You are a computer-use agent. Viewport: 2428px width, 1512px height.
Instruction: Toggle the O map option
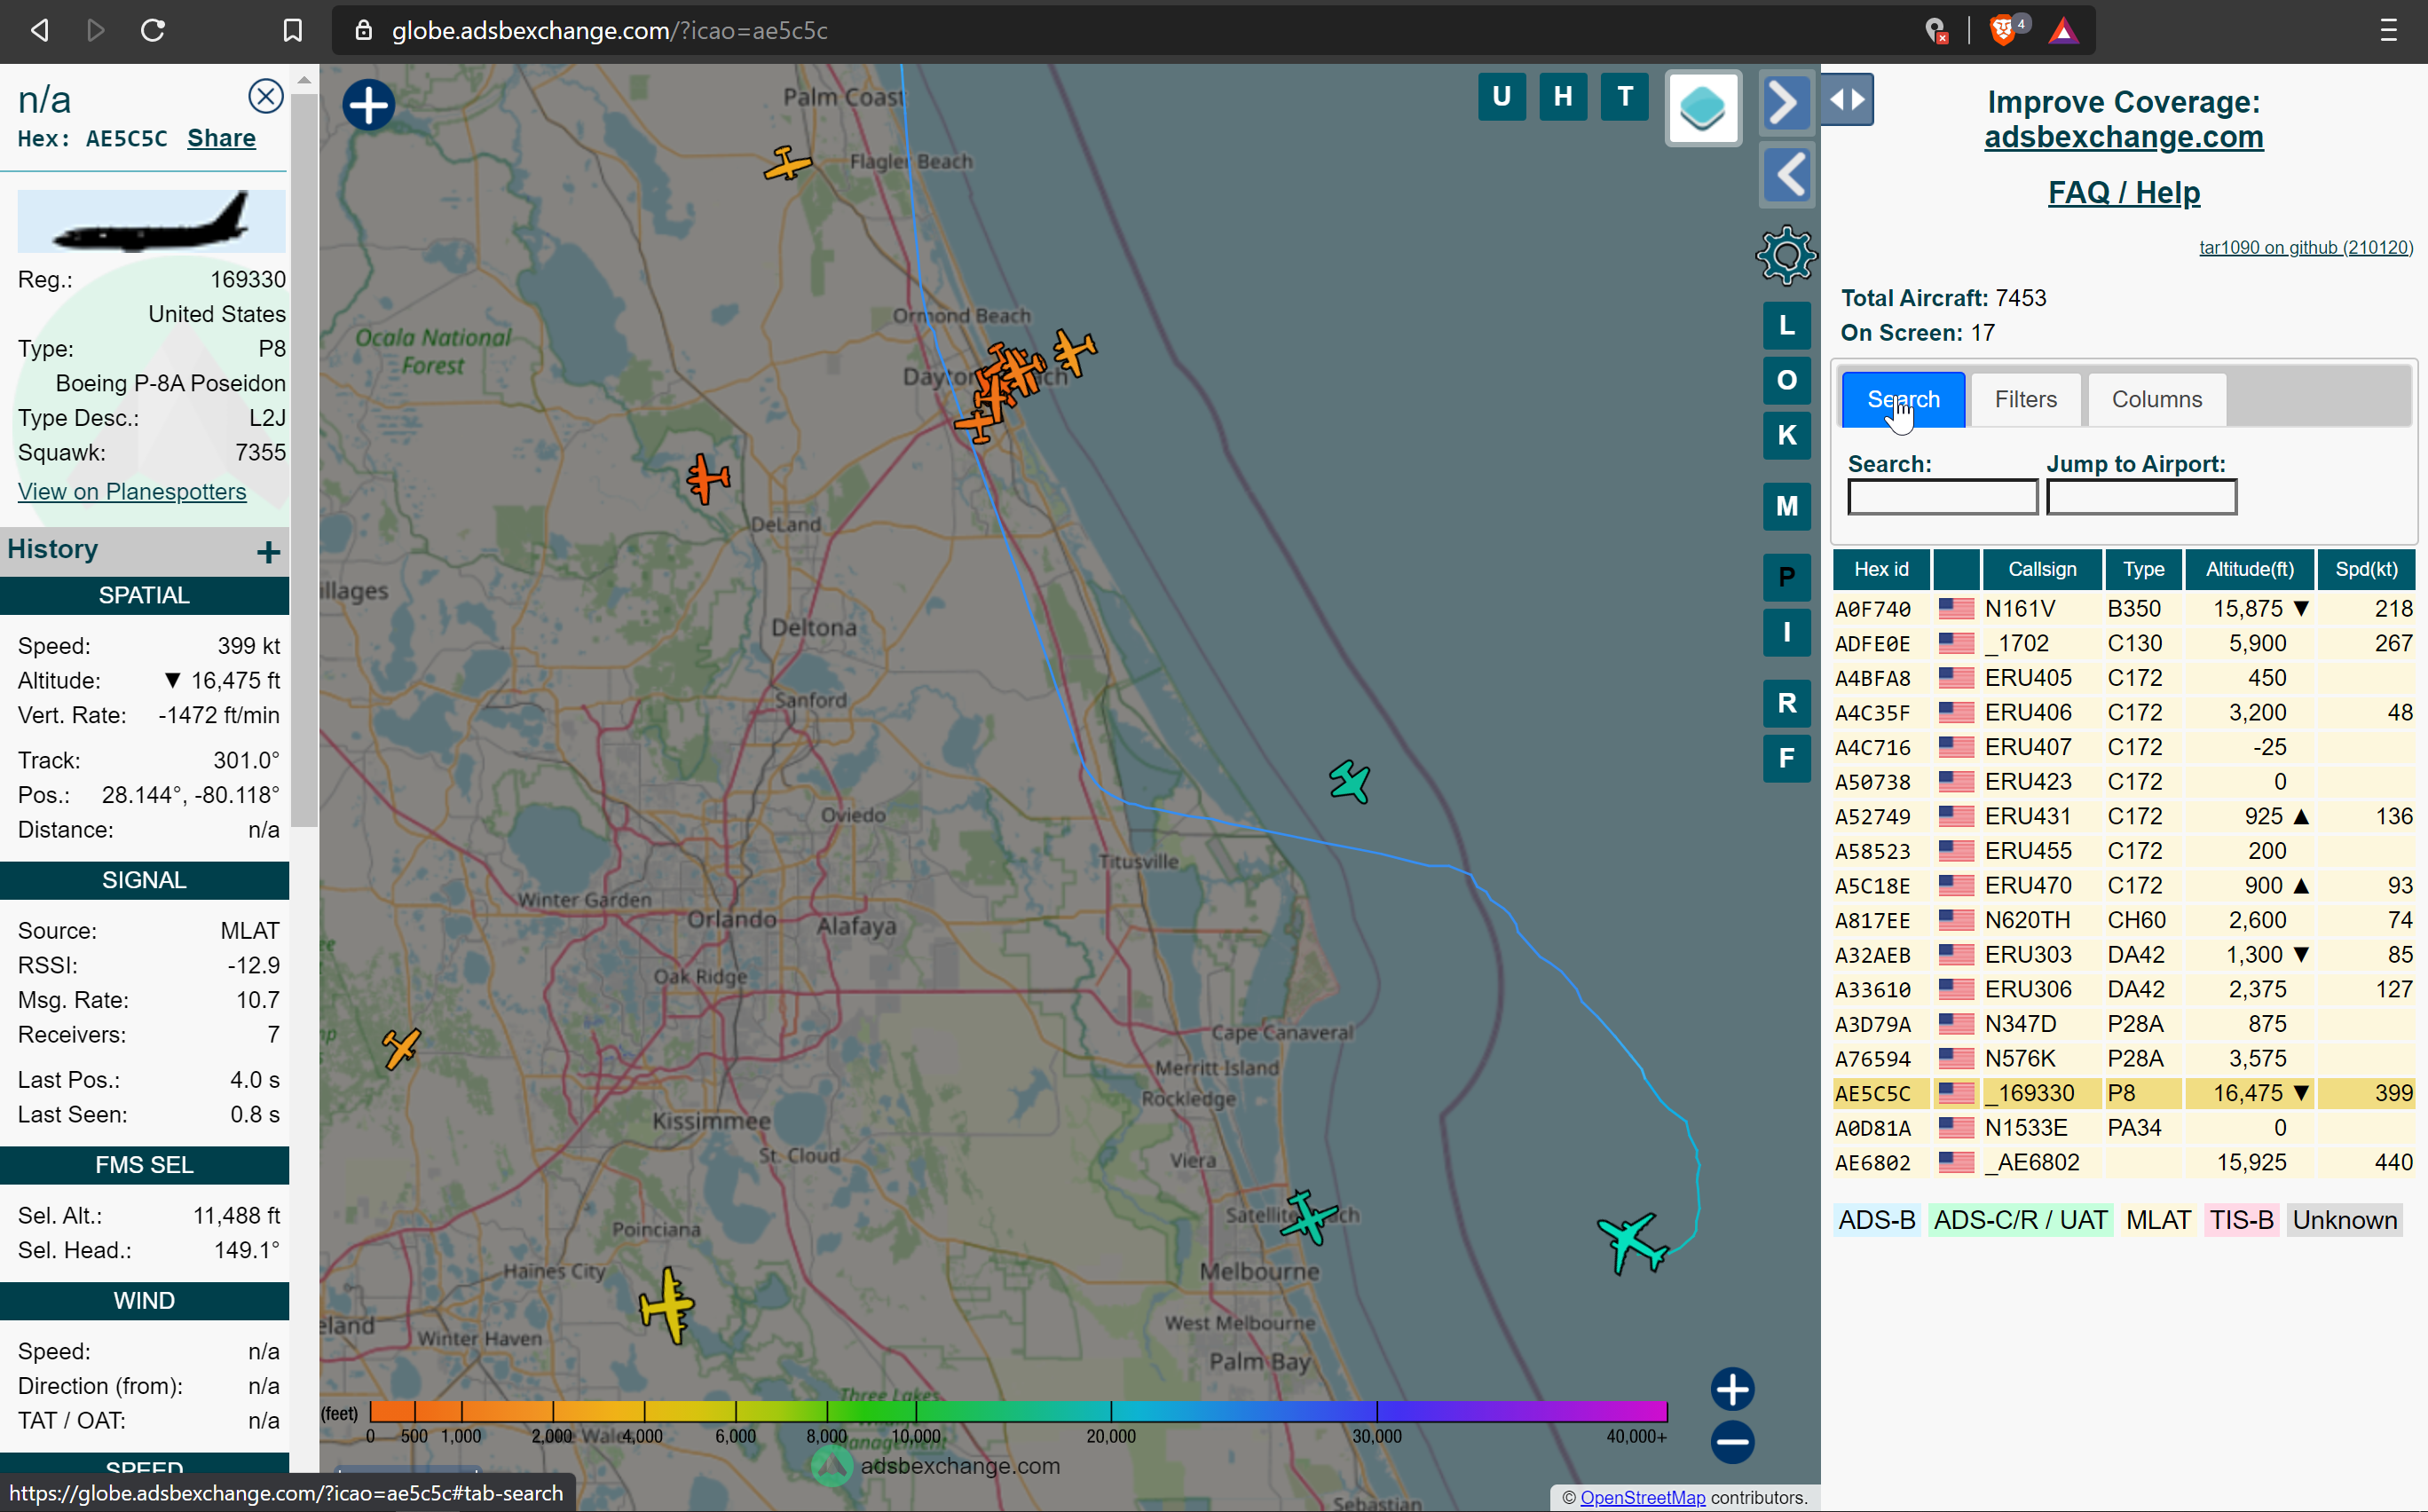[x=1786, y=380]
